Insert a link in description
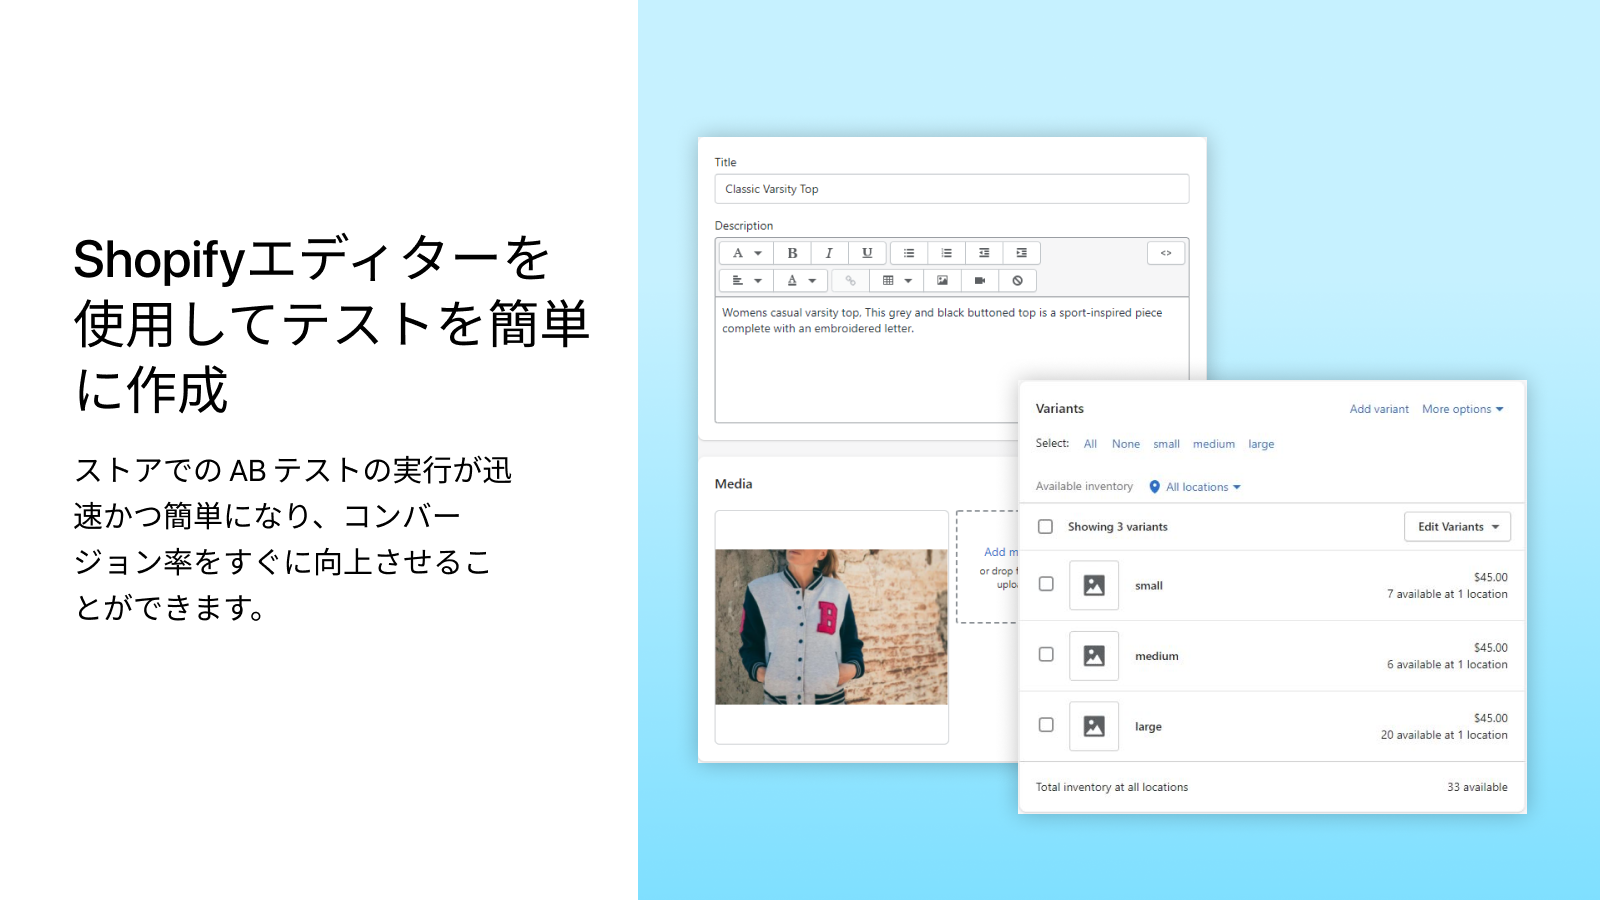The image size is (1600, 900). point(850,281)
